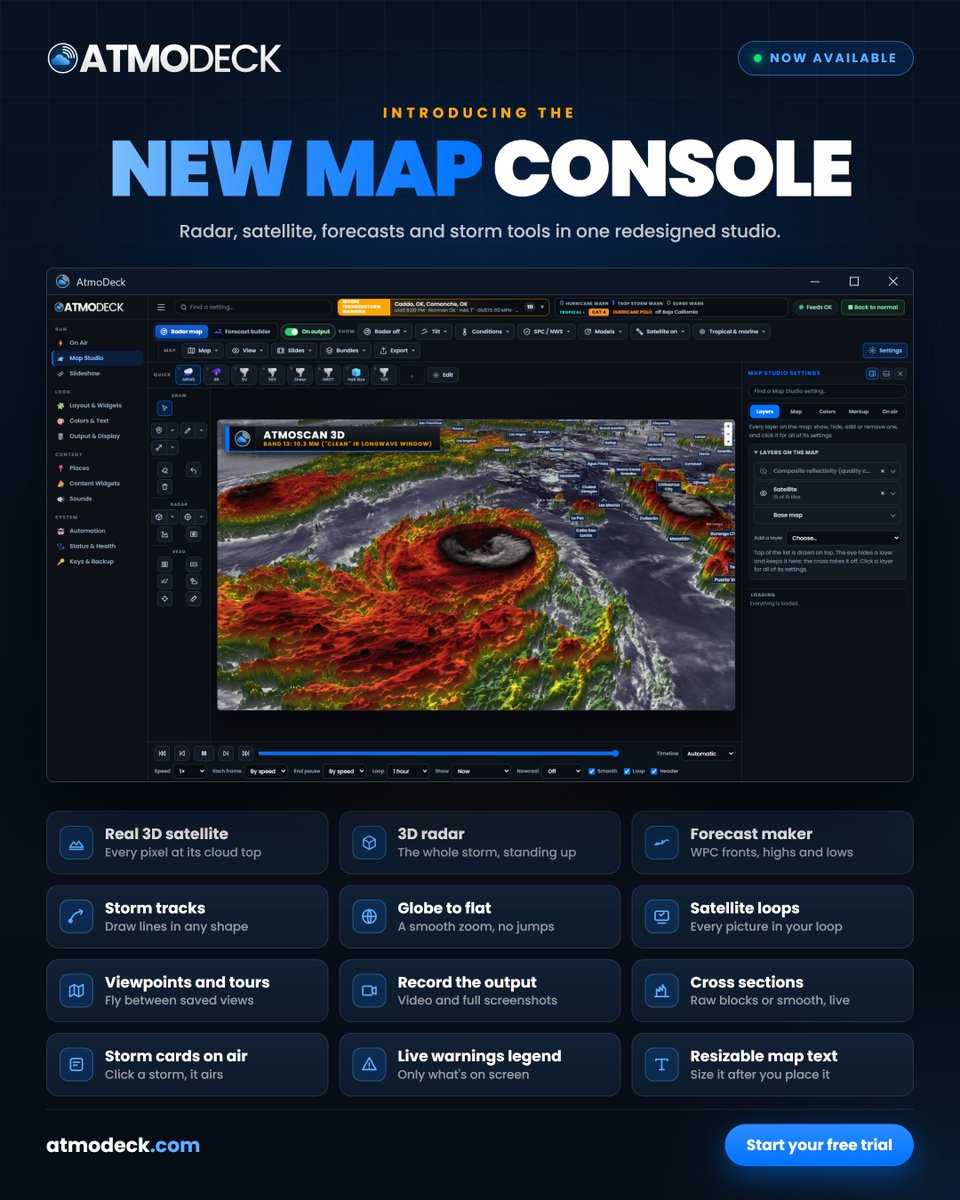
Task: Select the SRV quick preset
Action: [x=272, y=375]
